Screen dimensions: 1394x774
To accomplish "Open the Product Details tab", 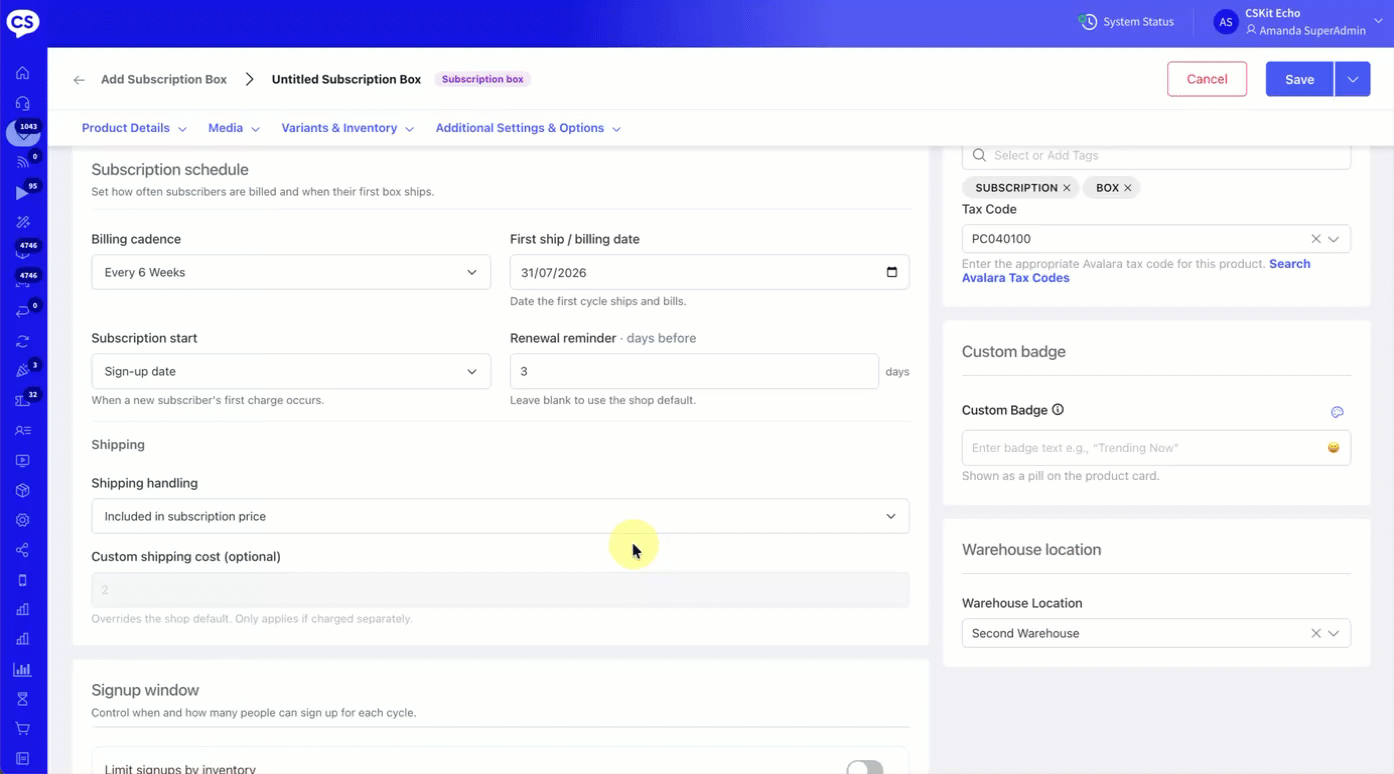I will point(134,128).
